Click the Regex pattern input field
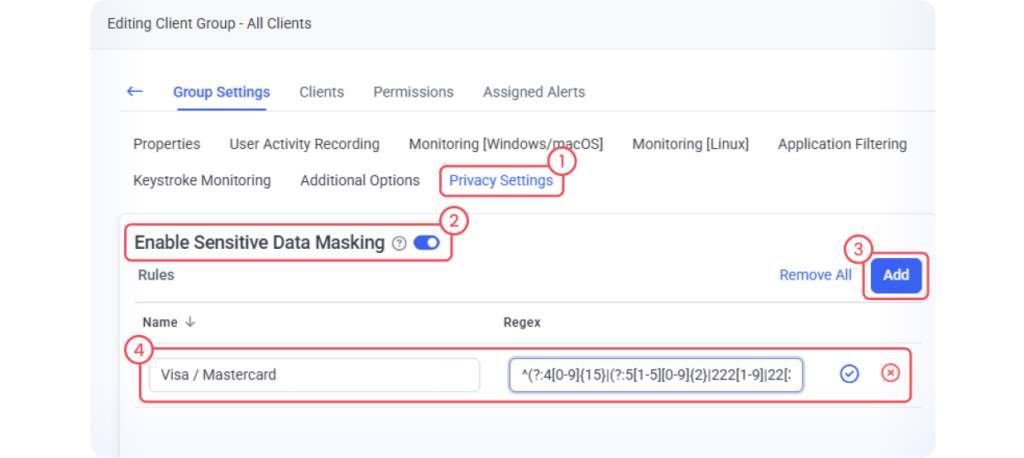The height and width of the screenshot is (458, 1024). [655, 375]
